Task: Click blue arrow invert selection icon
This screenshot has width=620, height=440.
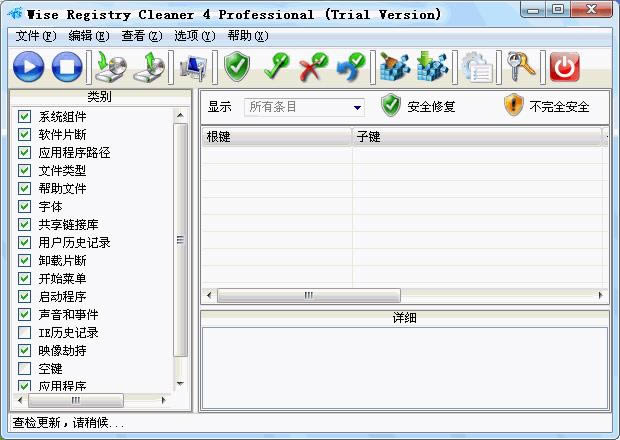Action: pos(351,67)
